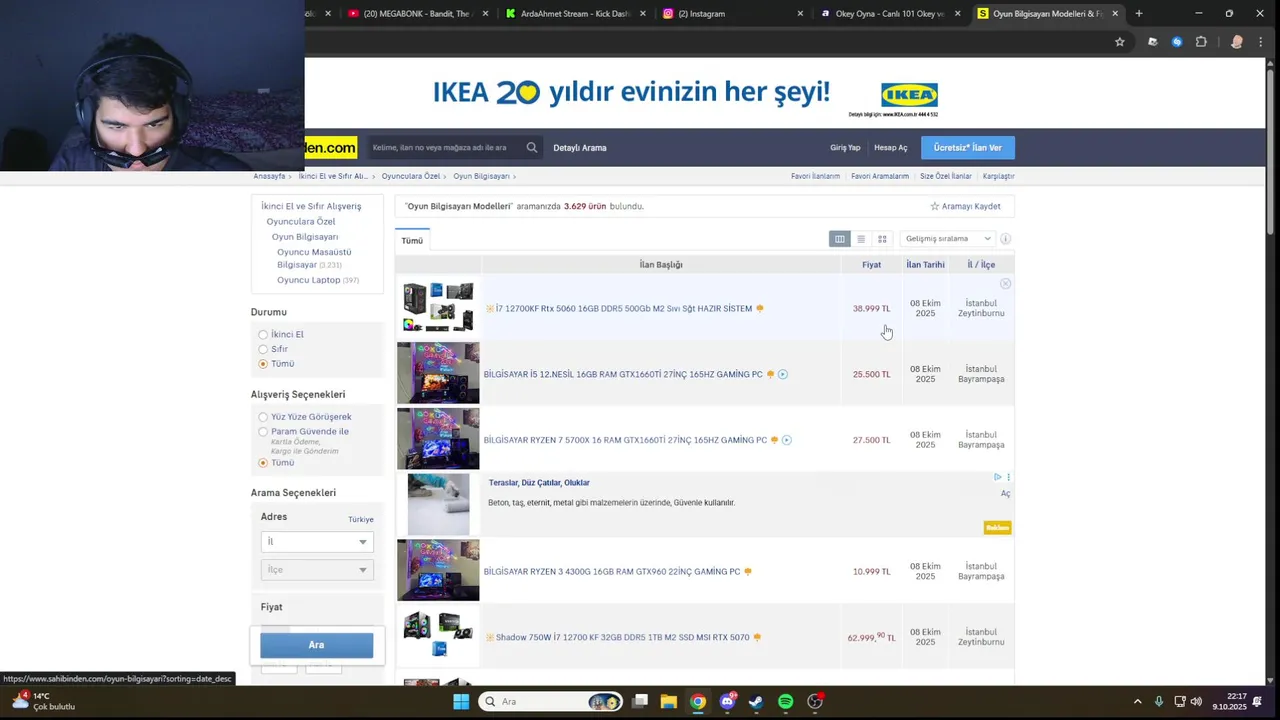Click the star icon beside Aramayı Kaydet
1280x720 pixels.
click(935, 206)
